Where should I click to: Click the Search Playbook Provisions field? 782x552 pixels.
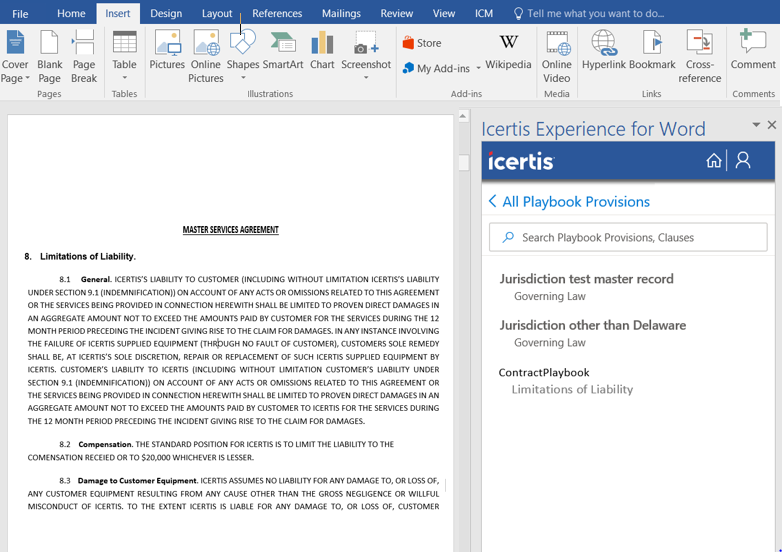point(628,238)
